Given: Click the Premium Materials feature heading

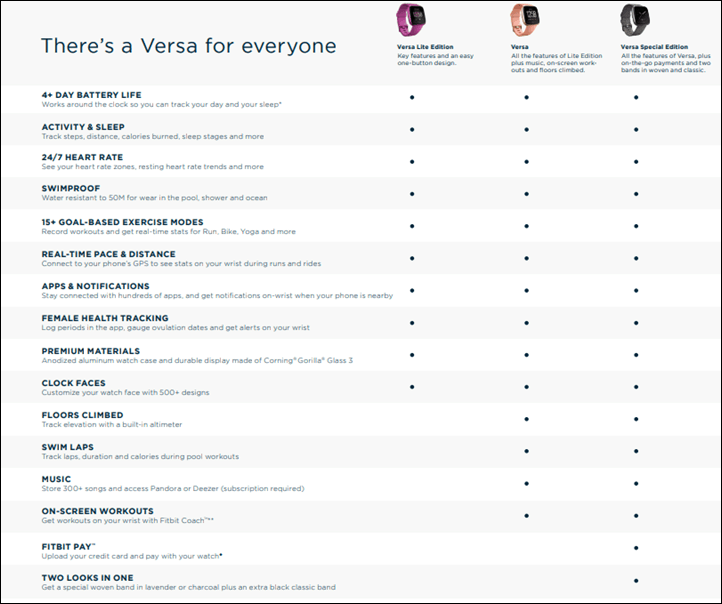Looking at the screenshot, I should 91,351.
